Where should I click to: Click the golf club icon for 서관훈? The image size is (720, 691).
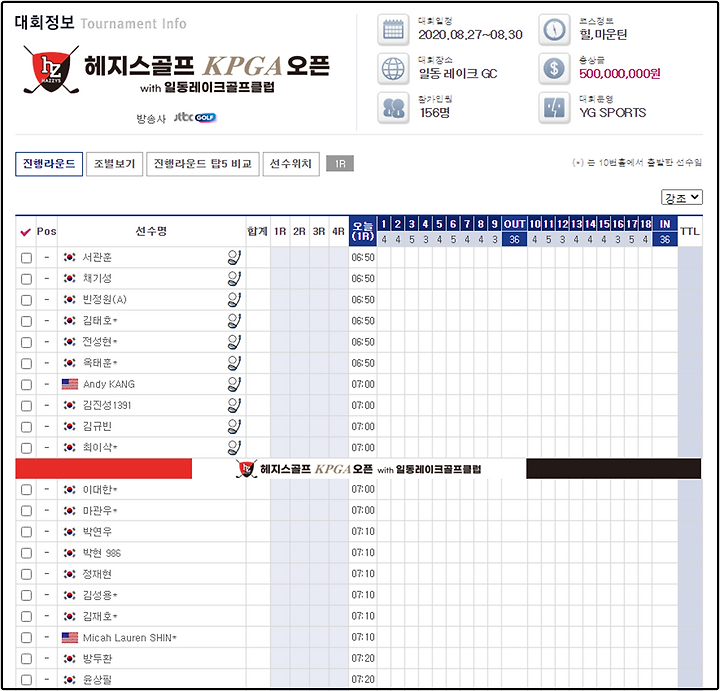click(x=234, y=257)
